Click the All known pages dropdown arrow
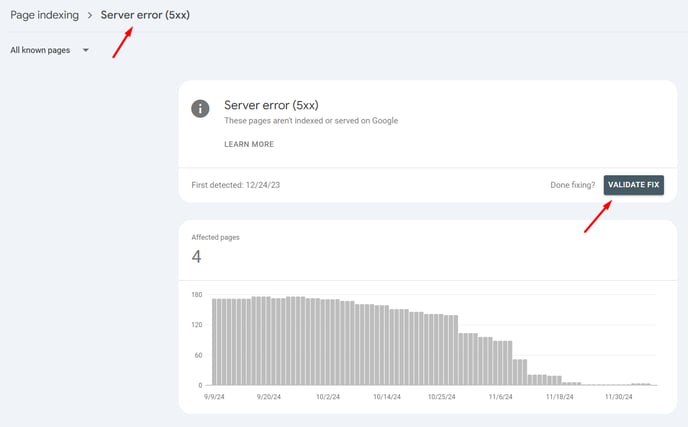This screenshot has width=688, height=427. [86, 50]
